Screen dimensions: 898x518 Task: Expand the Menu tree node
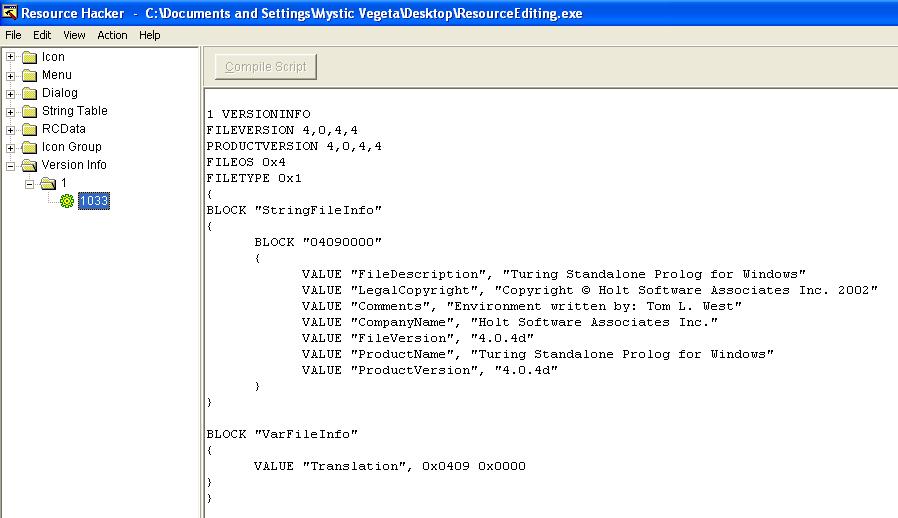[10, 75]
